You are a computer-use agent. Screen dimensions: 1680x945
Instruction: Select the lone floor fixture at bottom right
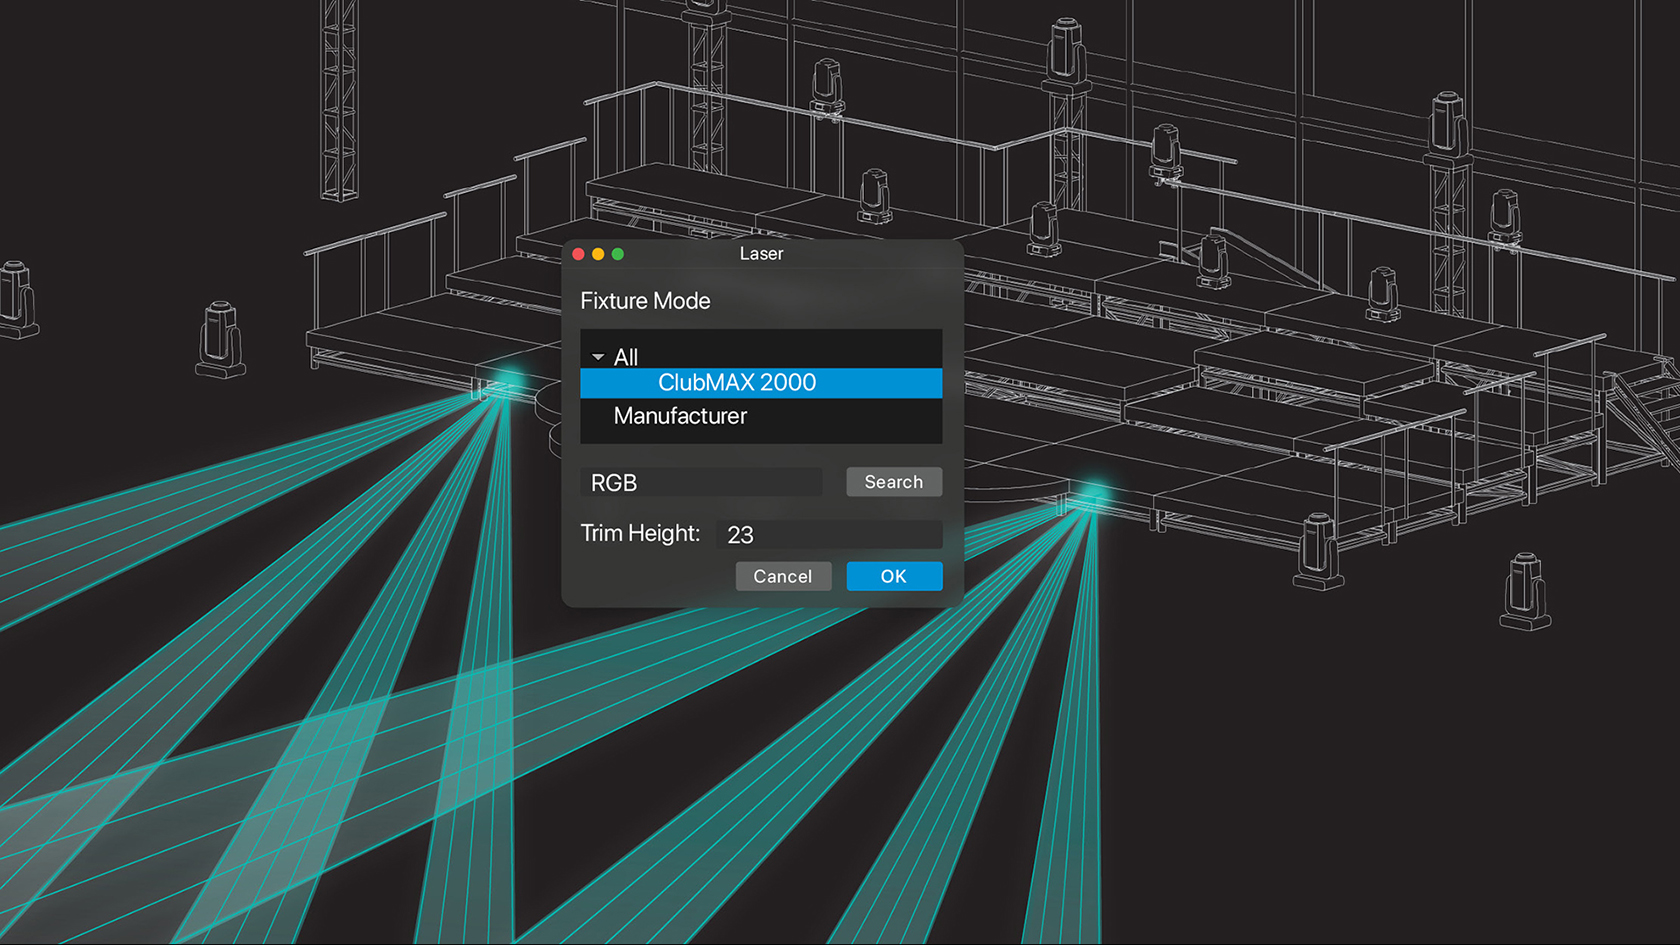pos(1525,591)
